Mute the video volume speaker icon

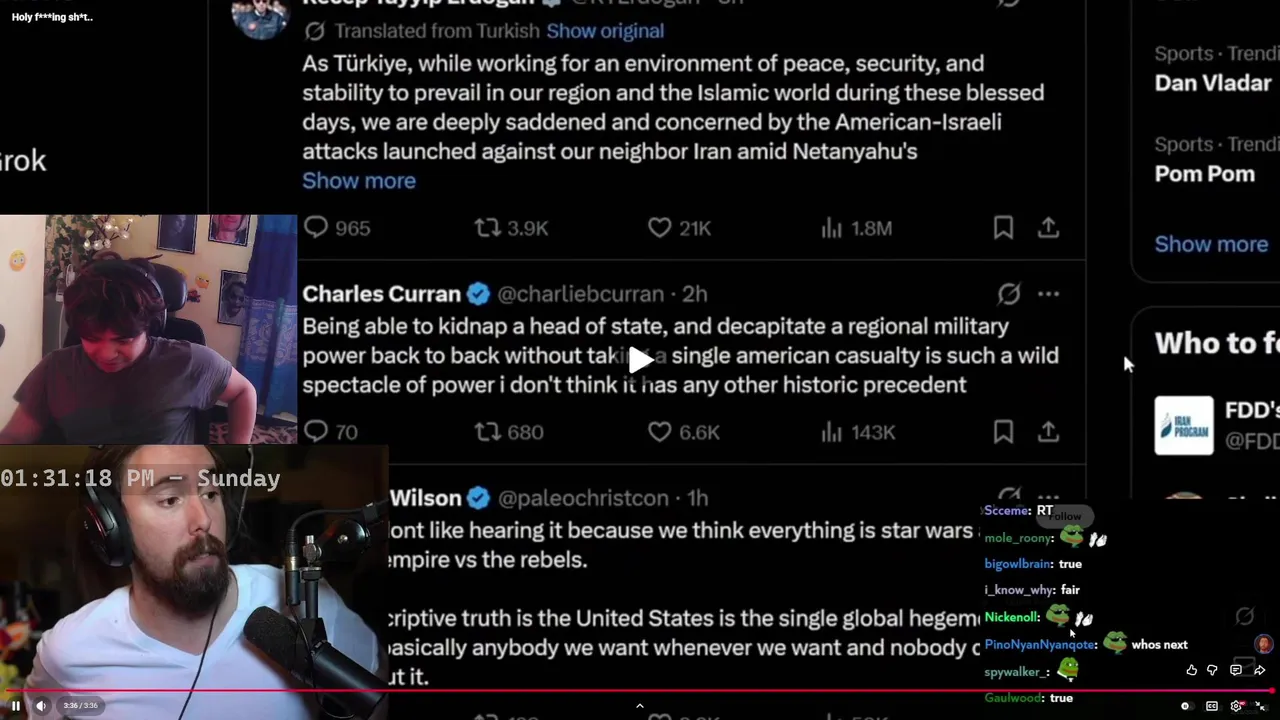click(x=41, y=706)
